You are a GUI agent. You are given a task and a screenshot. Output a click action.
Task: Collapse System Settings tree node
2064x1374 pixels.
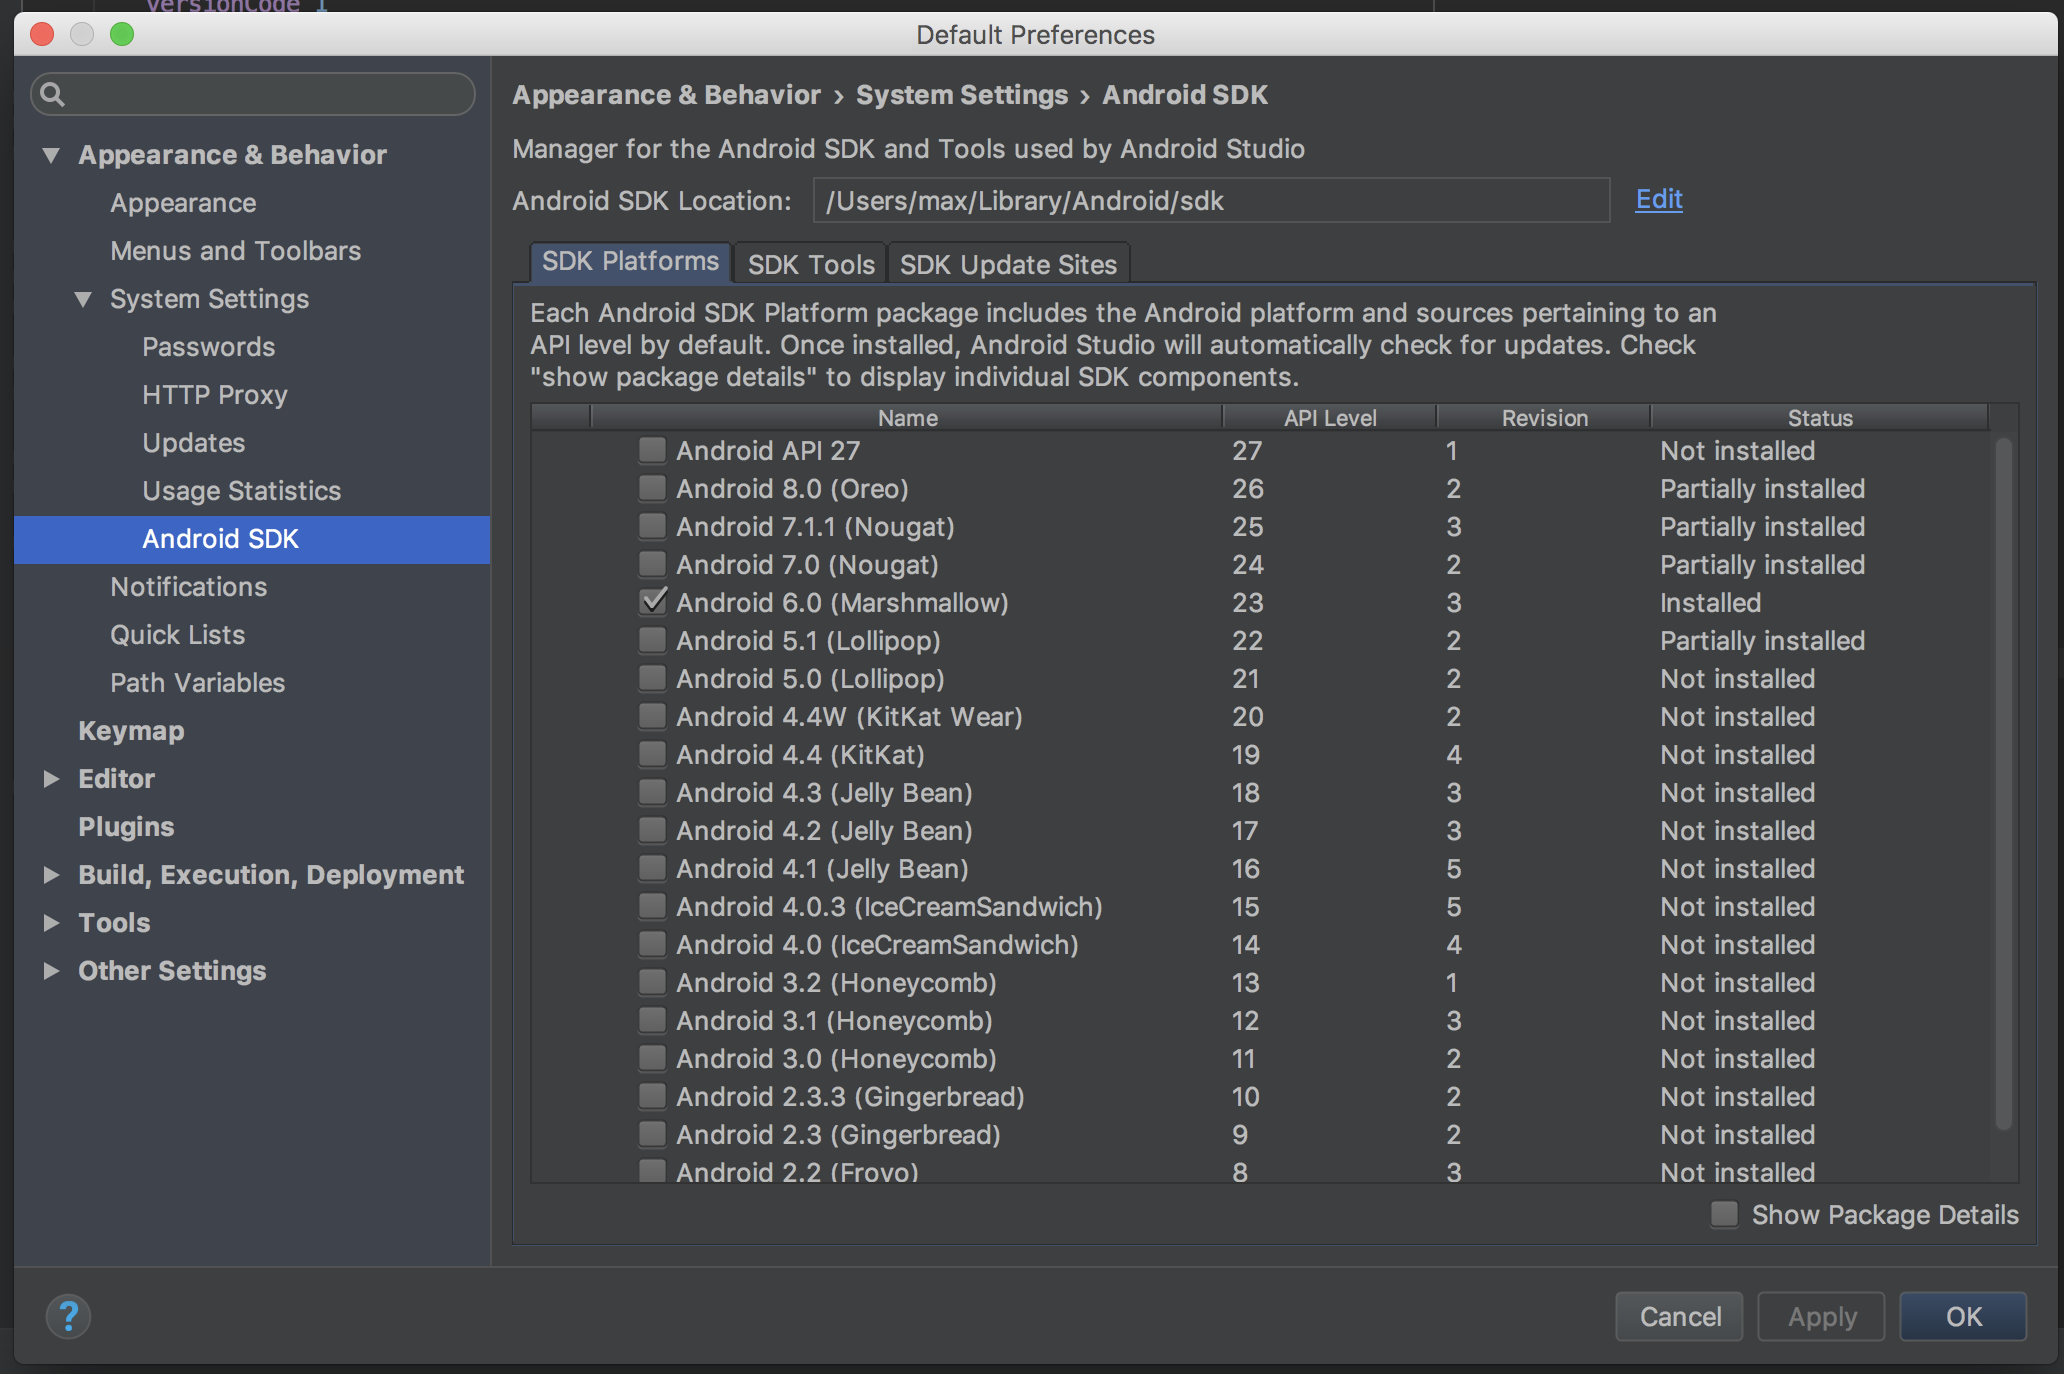tap(84, 299)
